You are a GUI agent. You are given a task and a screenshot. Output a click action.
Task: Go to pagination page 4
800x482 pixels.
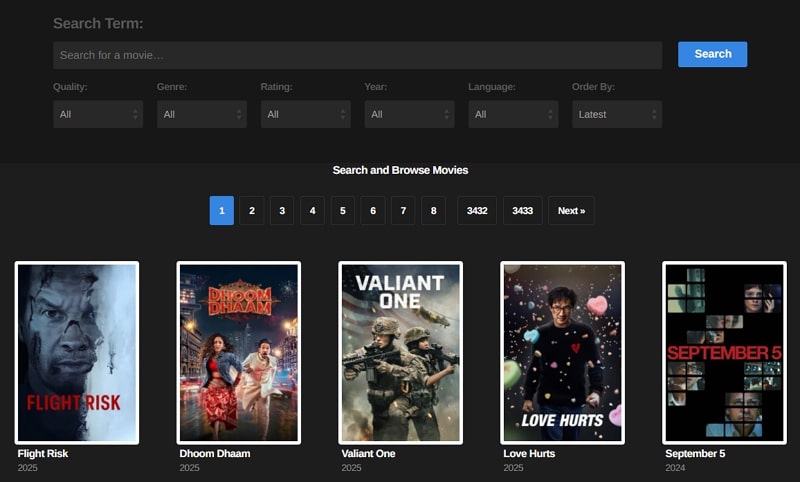[x=312, y=211]
